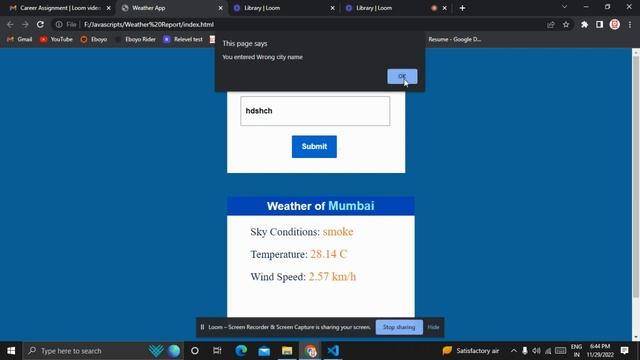640x360 pixels.
Task: Close the first Library | Loom tab
Action: (x=333, y=8)
